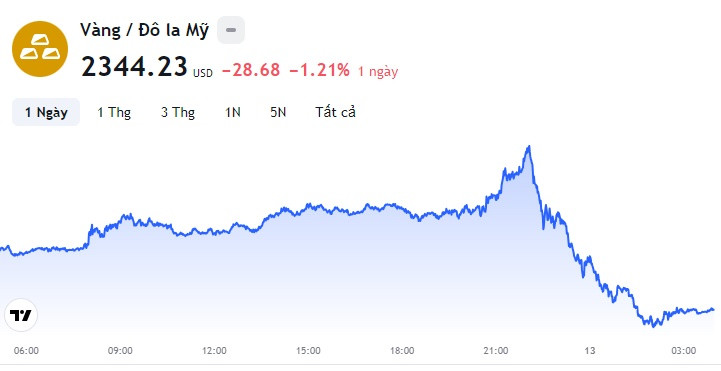Click the −1.21% percent change

[x=319, y=70]
